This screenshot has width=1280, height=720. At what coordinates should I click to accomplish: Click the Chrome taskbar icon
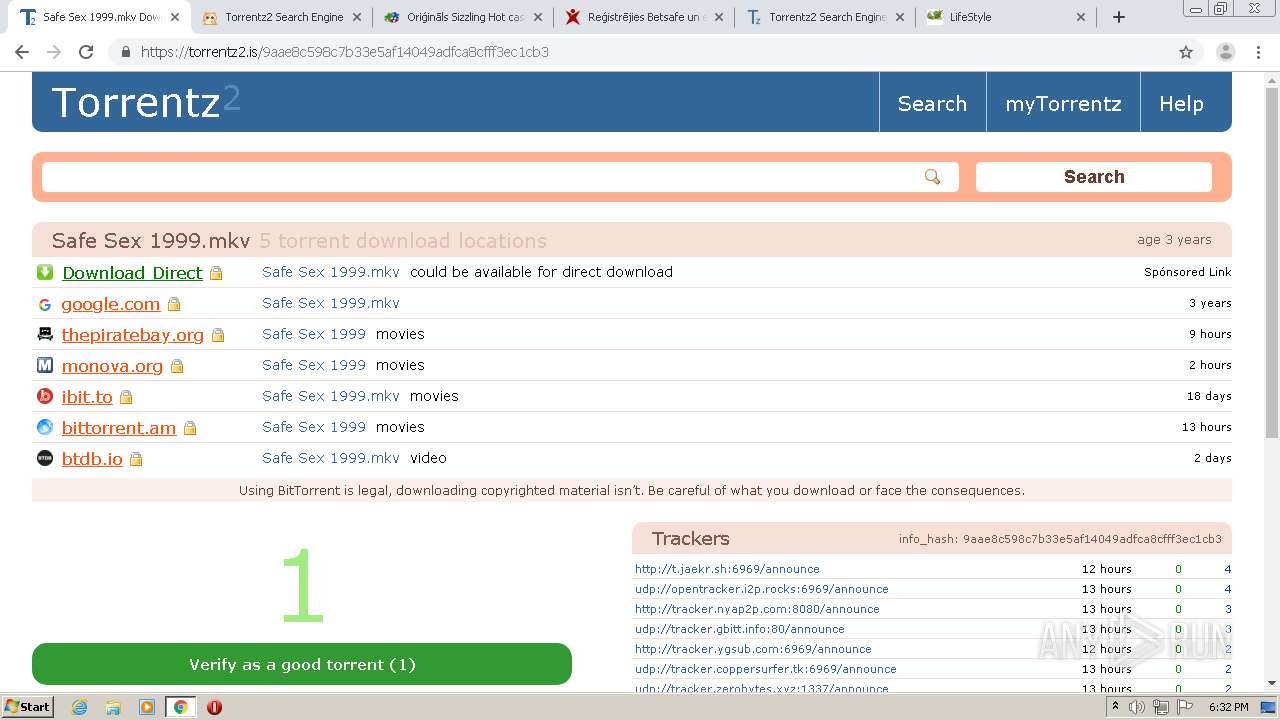click(x=180, y=707)
